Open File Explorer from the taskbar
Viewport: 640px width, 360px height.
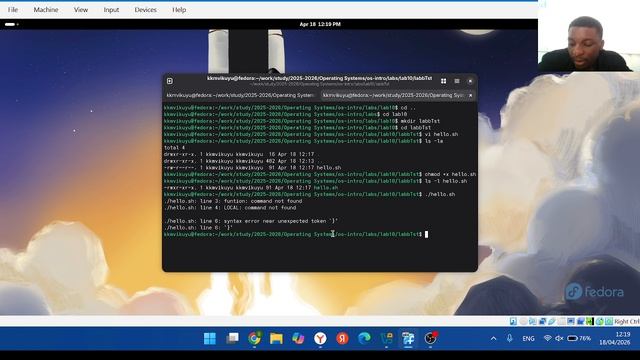[x=276, y=338]
